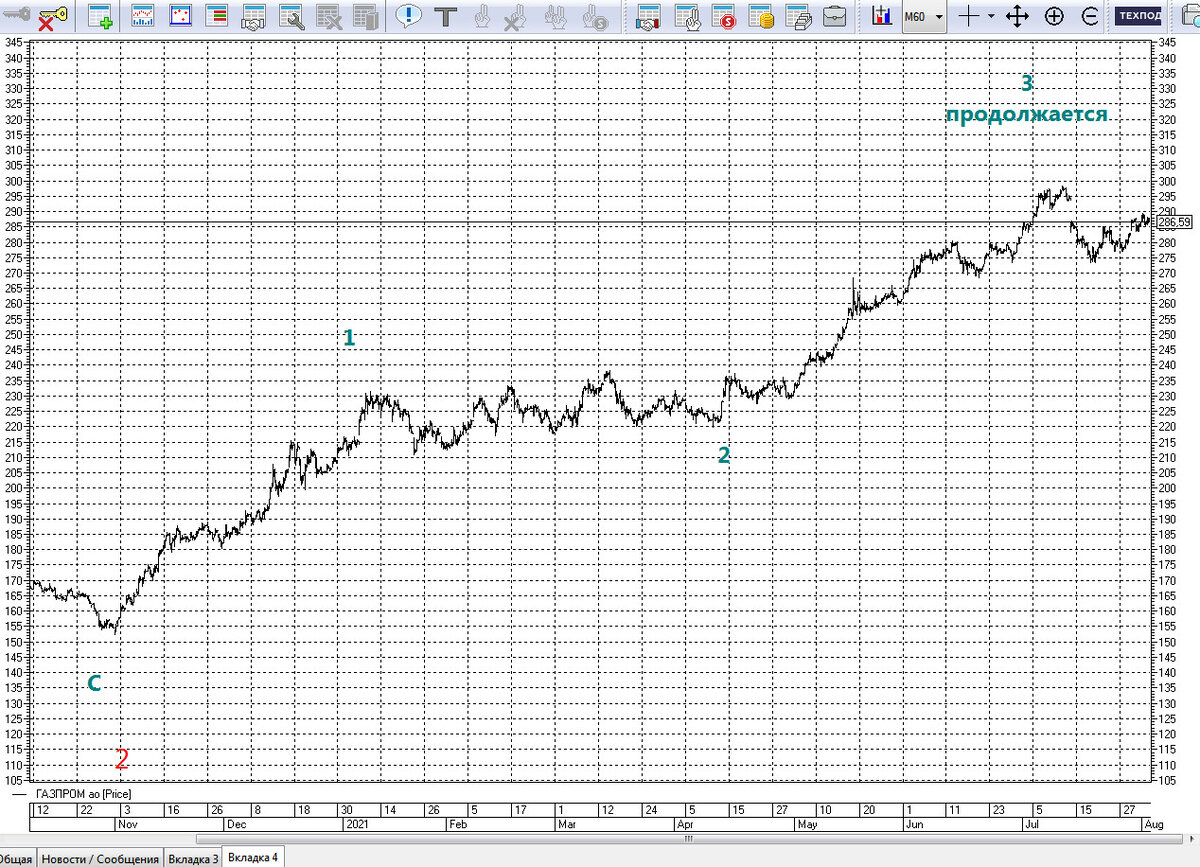Open table settings with the wrench icon

[291, 16]
